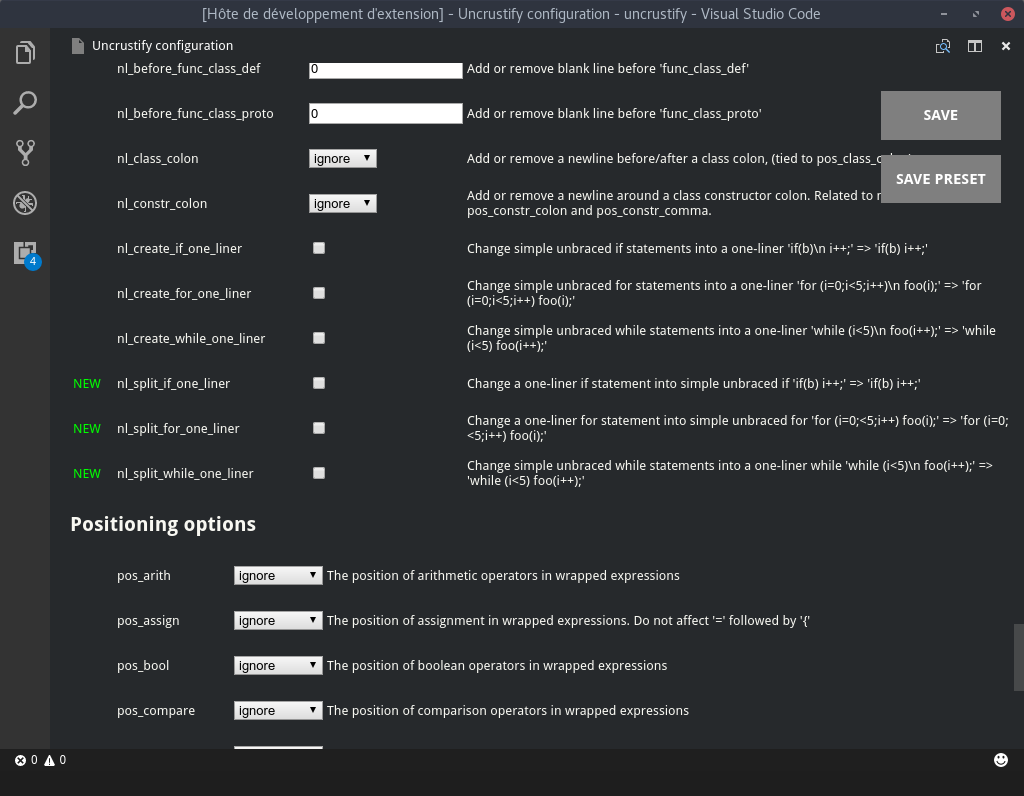Click the SAVE PRESET button
Viewport: 1024px width, 796px height.
pyautogui.click(x=940, y=179)
